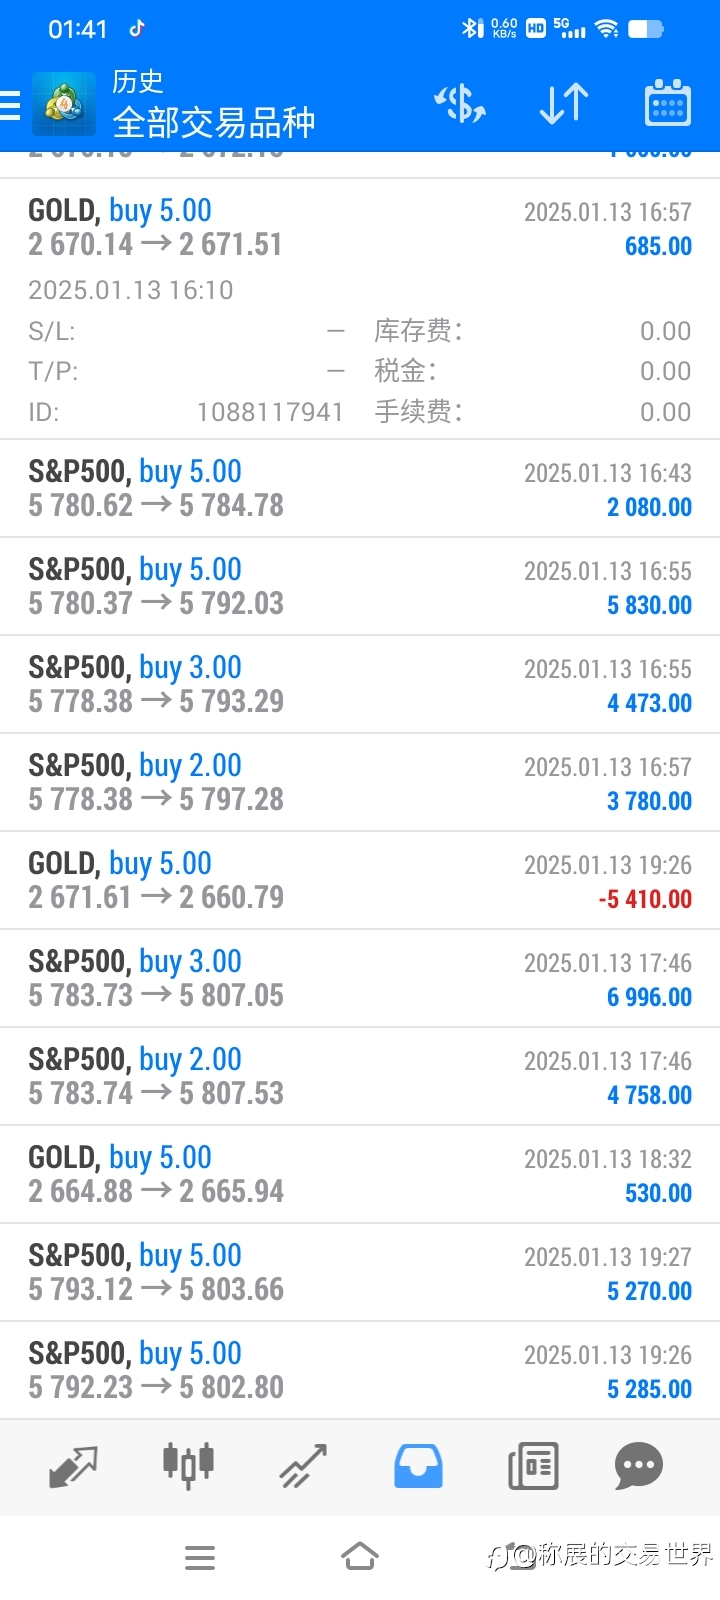Select the History inbox tab icon

418,1466
